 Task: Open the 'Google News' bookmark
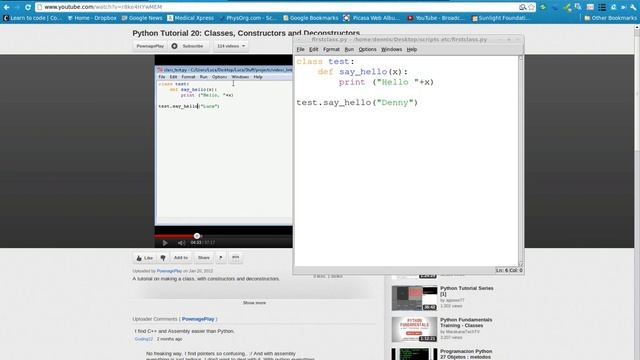coord(142,18)
